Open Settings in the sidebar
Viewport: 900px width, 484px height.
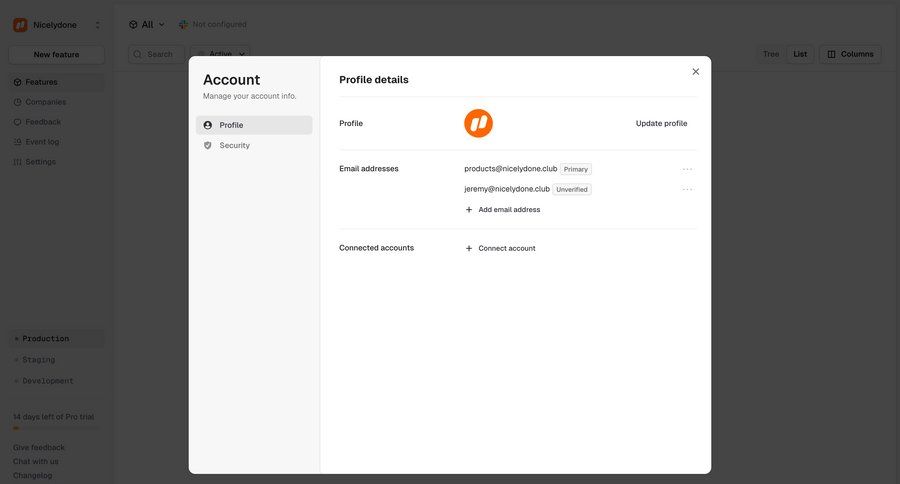point(56,162)
